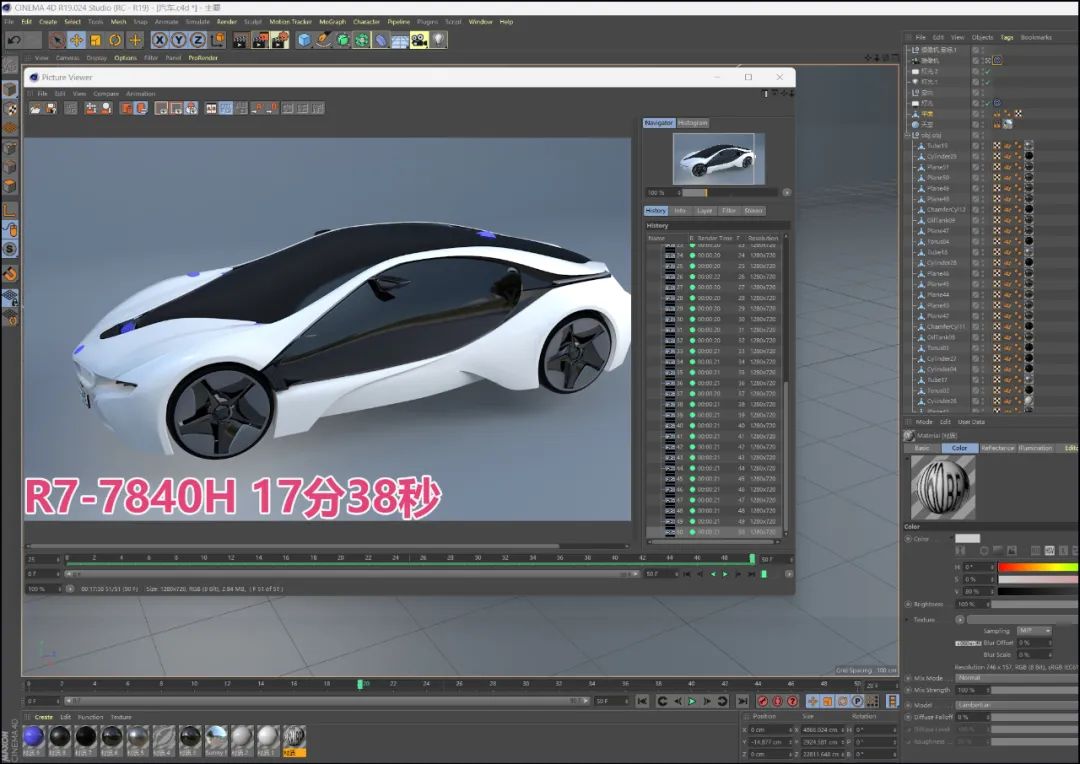Open the Sampling MIP dropdown
Viewport: 1080px width, 764px height.
[1033, 631]
